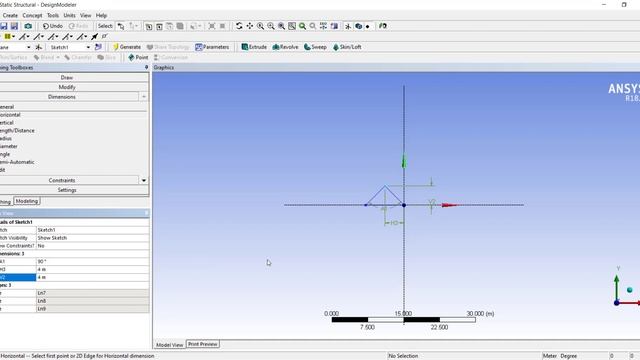Activate the new selection pointer icon

pos(121,26)
